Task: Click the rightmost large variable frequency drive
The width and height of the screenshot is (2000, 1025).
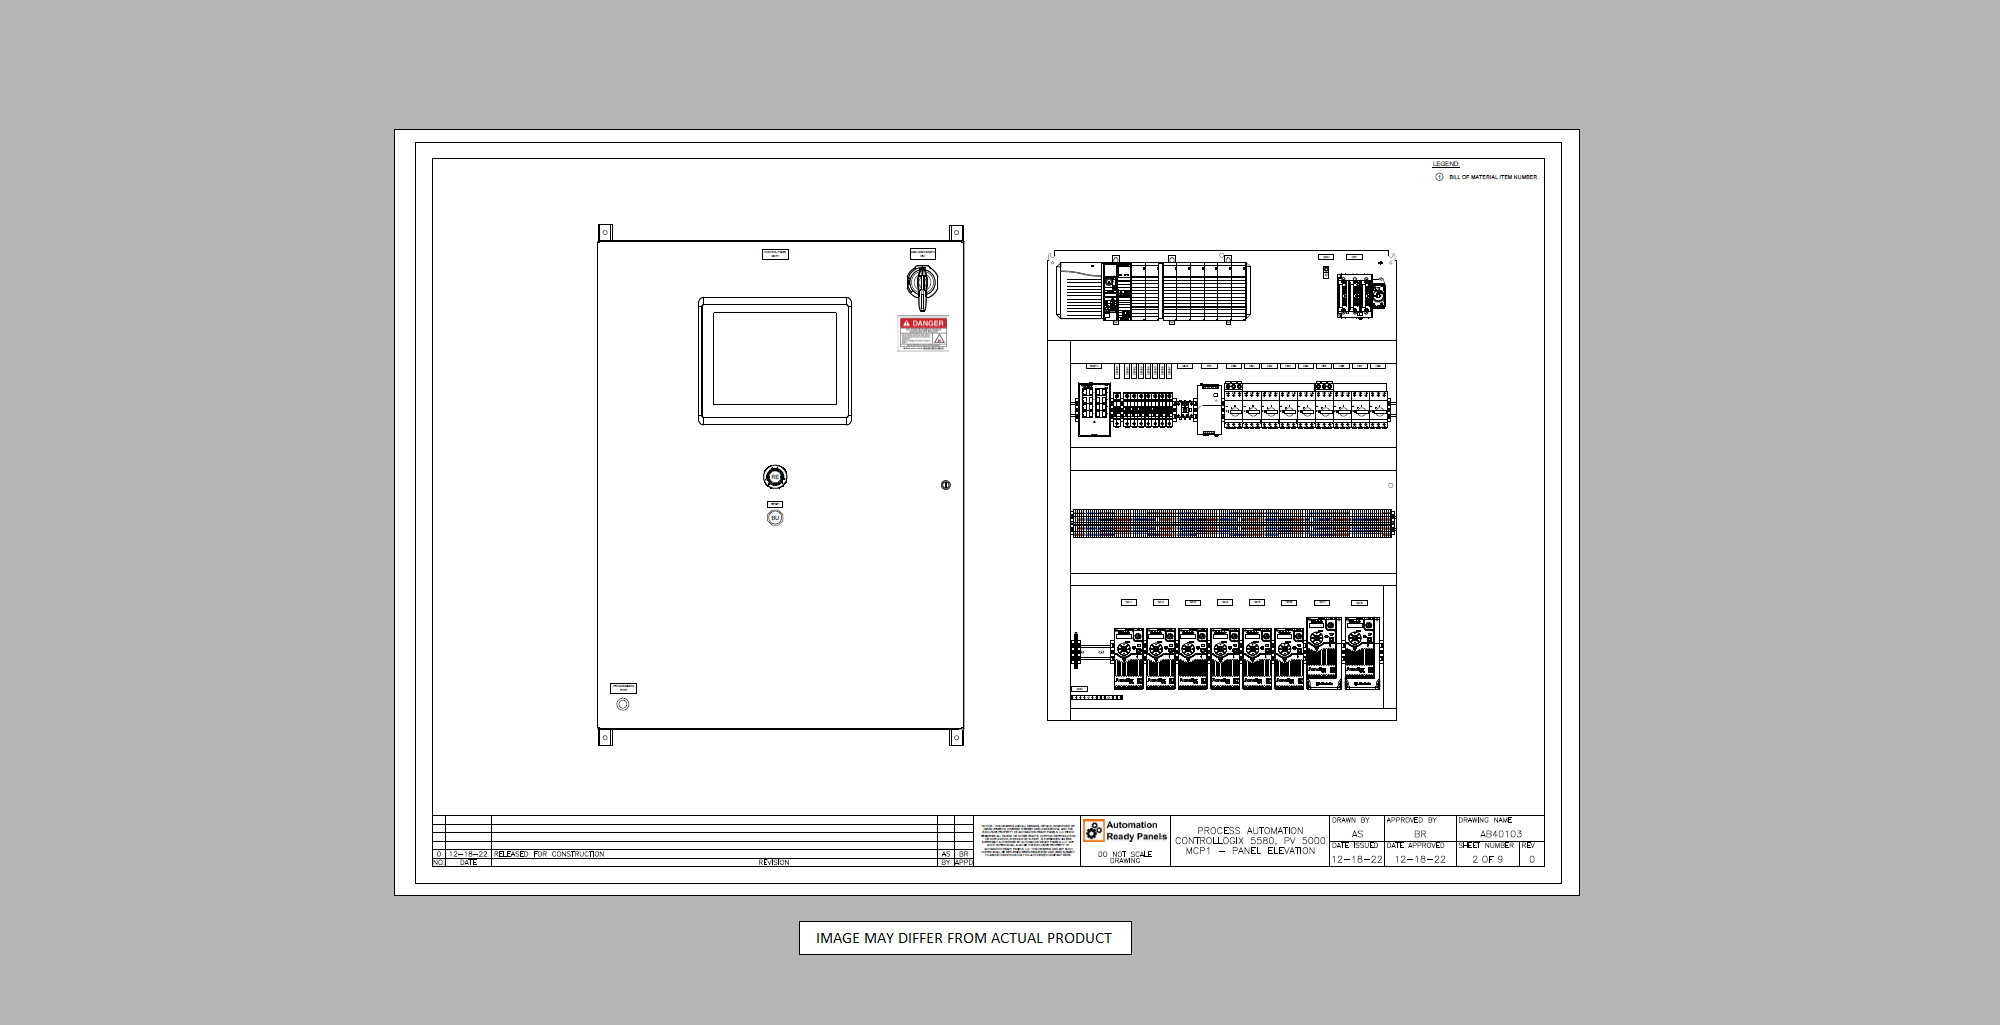Action: 1361,653
